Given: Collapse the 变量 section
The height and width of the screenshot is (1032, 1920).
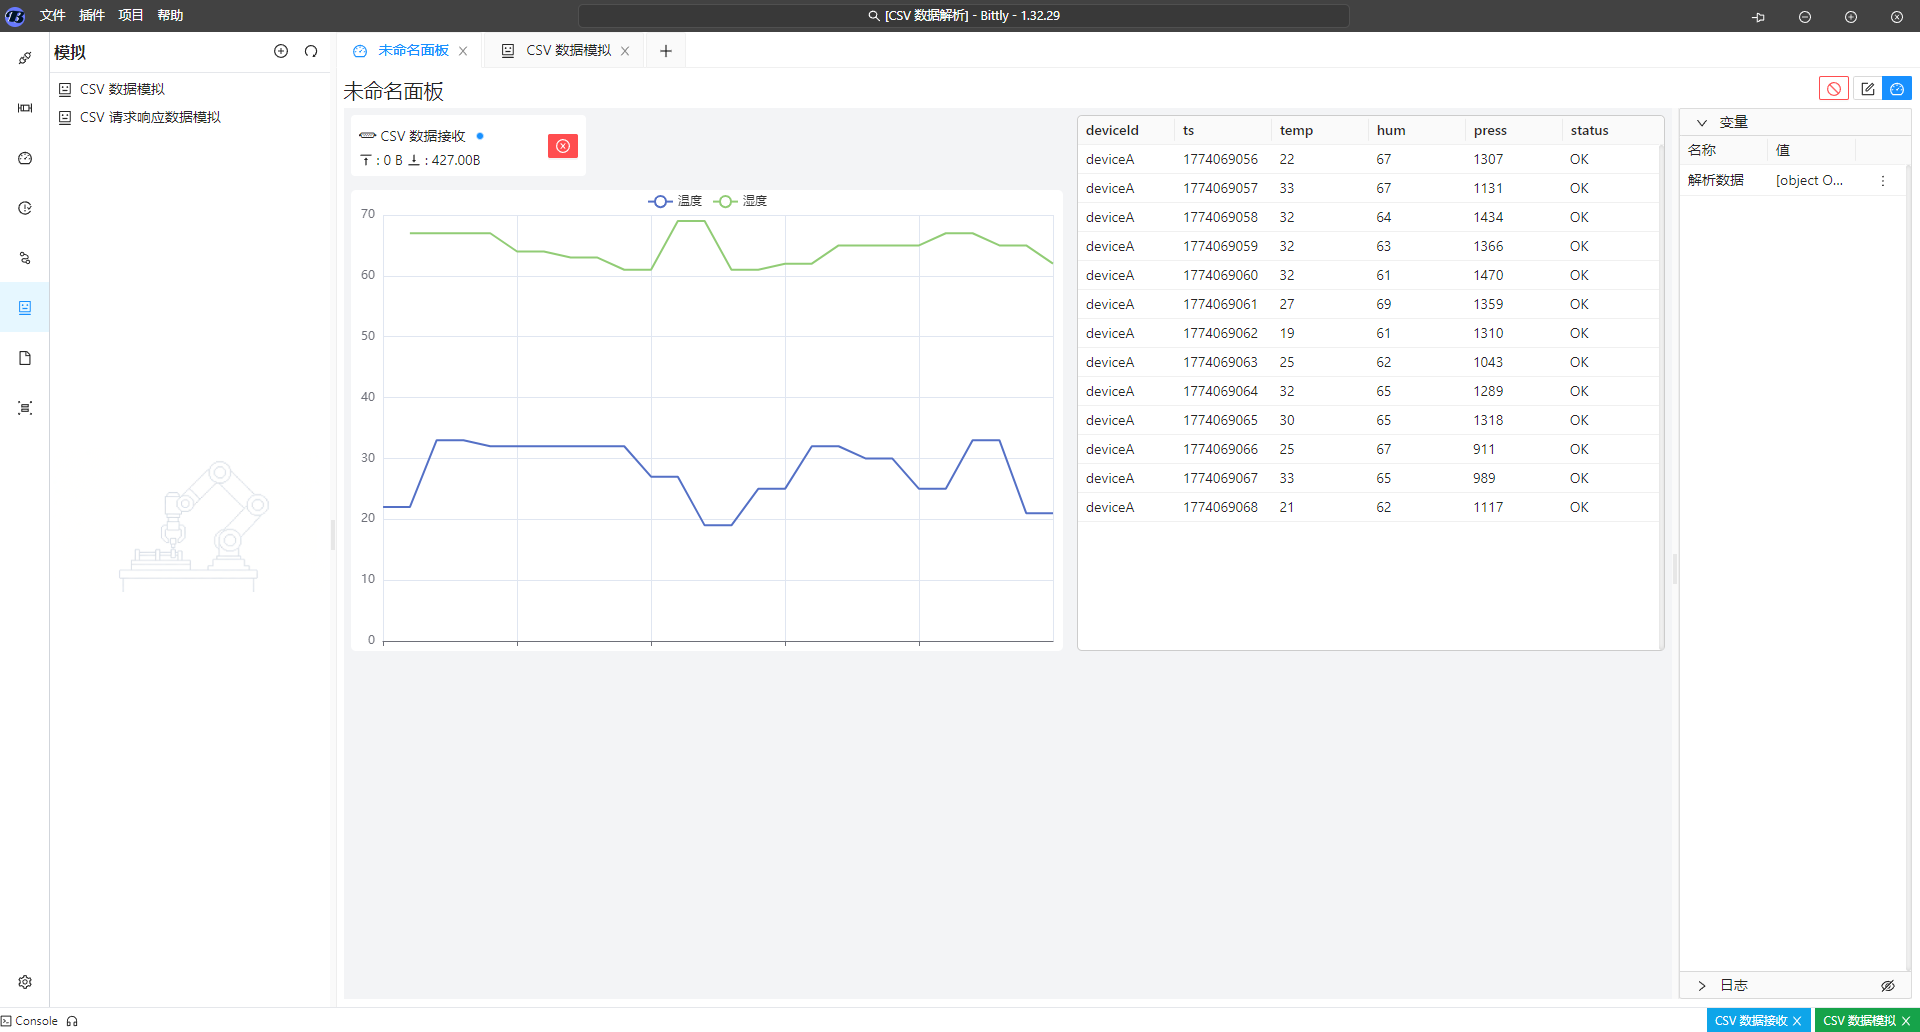Looking at the screenshot, I should tap(1702, 122).
